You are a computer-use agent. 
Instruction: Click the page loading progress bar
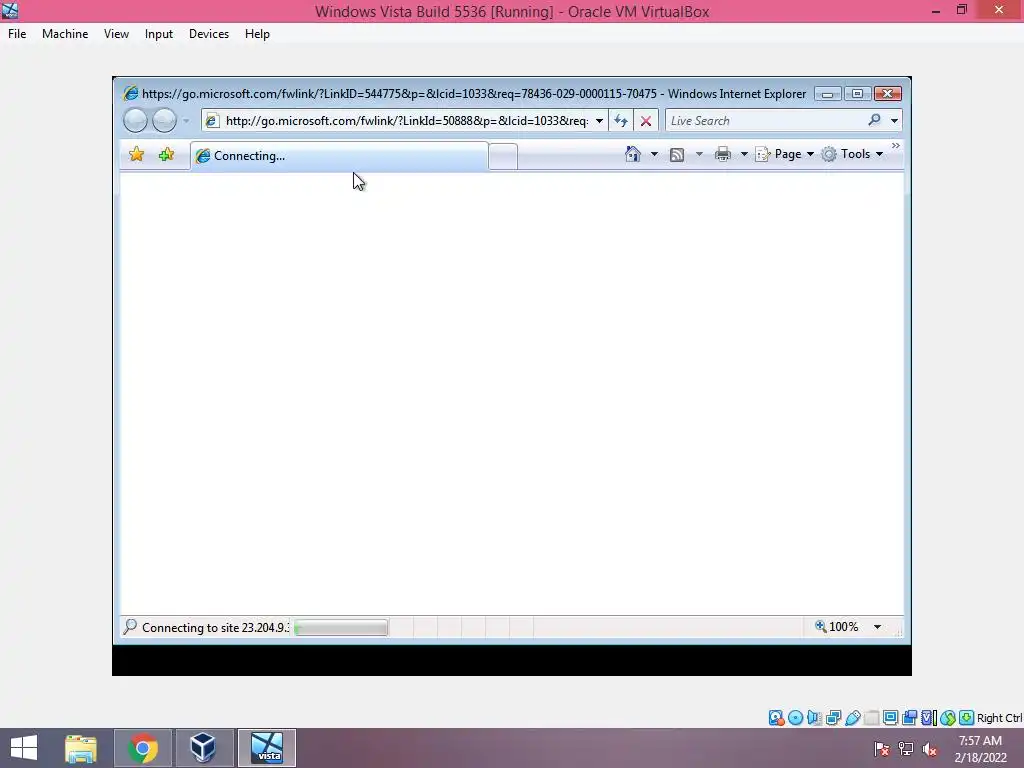pos(341,628)
